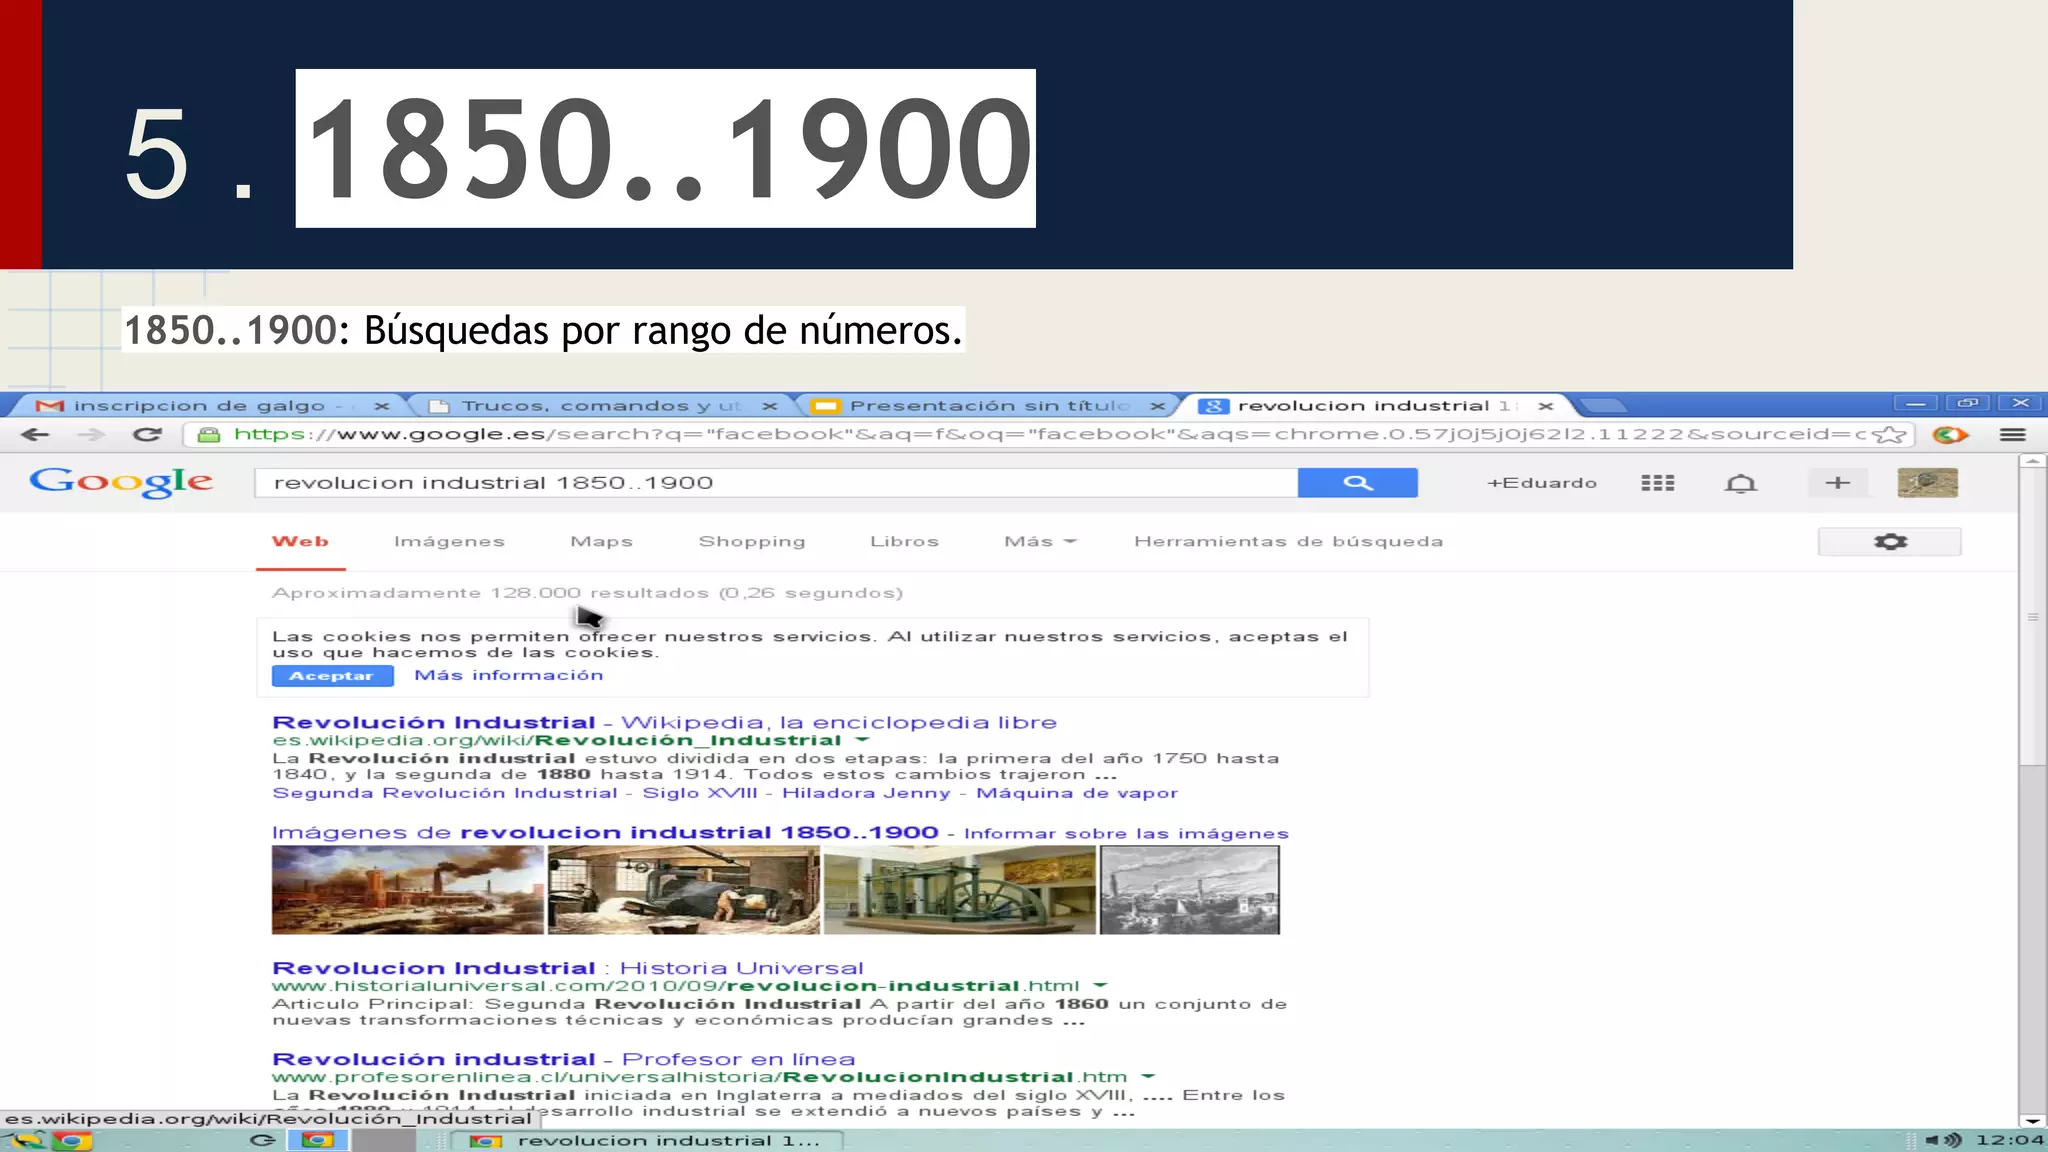This screenshot has width=2048, height=1152.
Task: Open the Eduardo profile picture
Action: pyautogui.click(x=1927, y=483)
